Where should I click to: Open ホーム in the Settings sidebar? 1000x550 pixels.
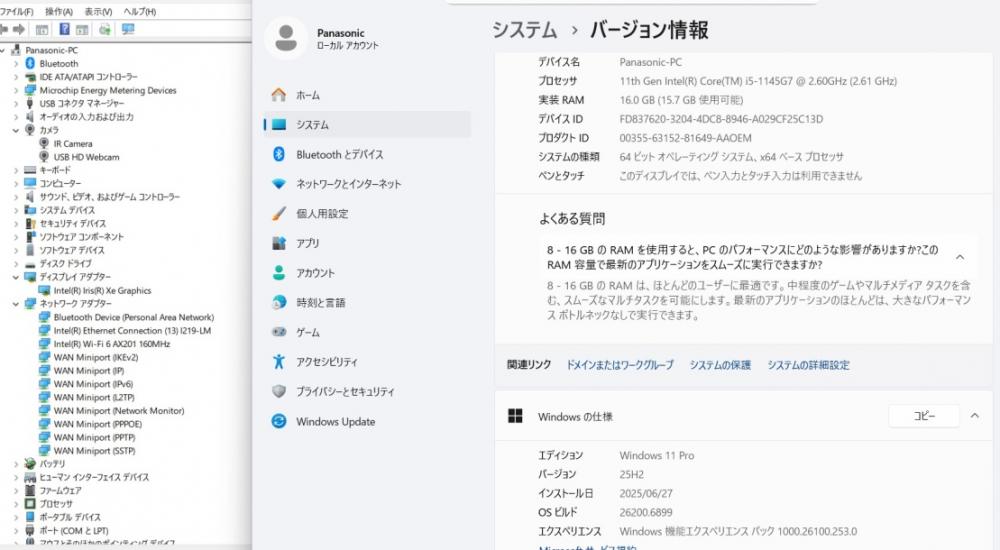coord(367,95)
